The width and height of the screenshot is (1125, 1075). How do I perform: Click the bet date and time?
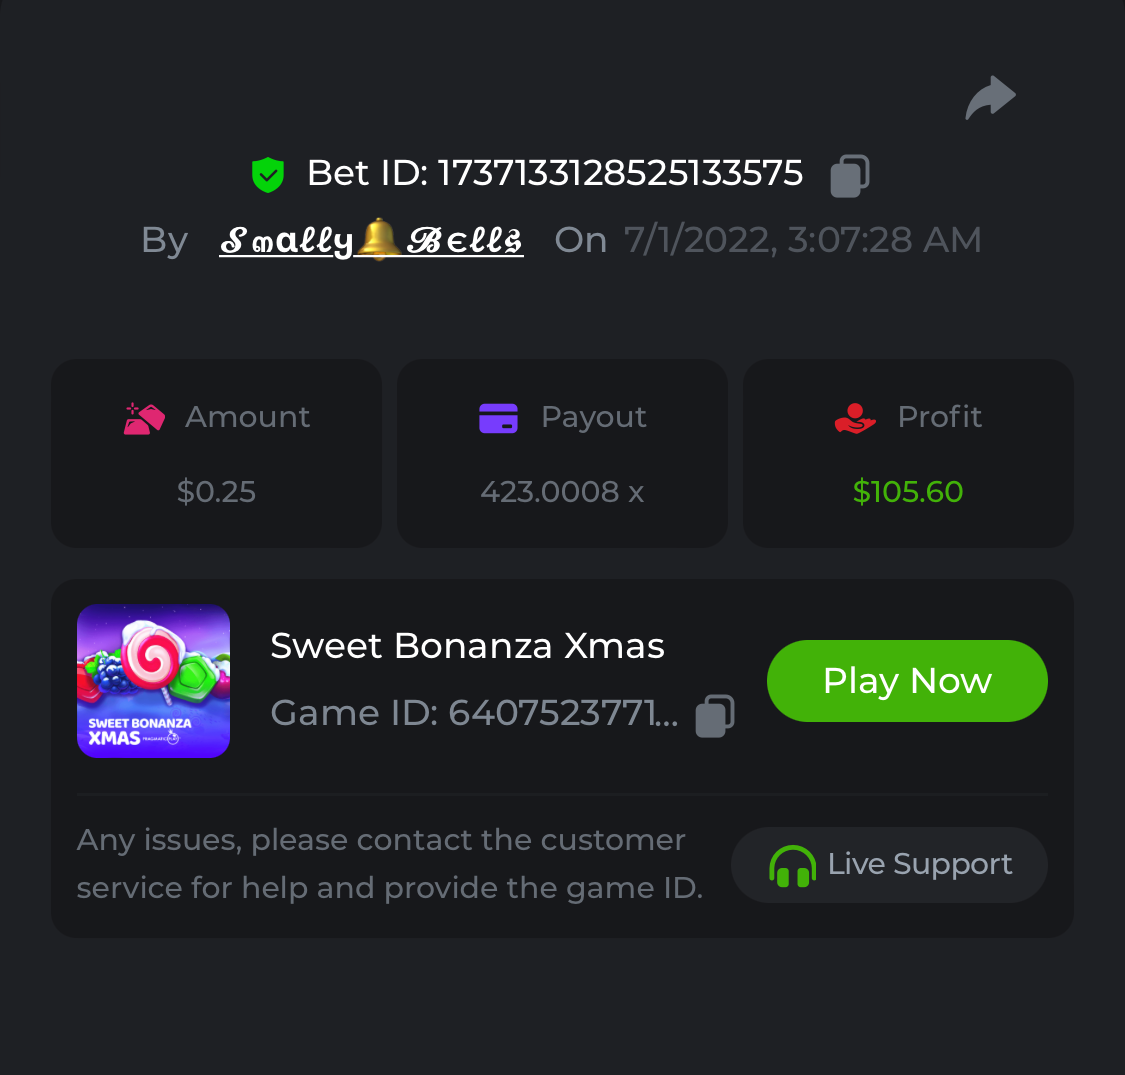tap(802, 240)
